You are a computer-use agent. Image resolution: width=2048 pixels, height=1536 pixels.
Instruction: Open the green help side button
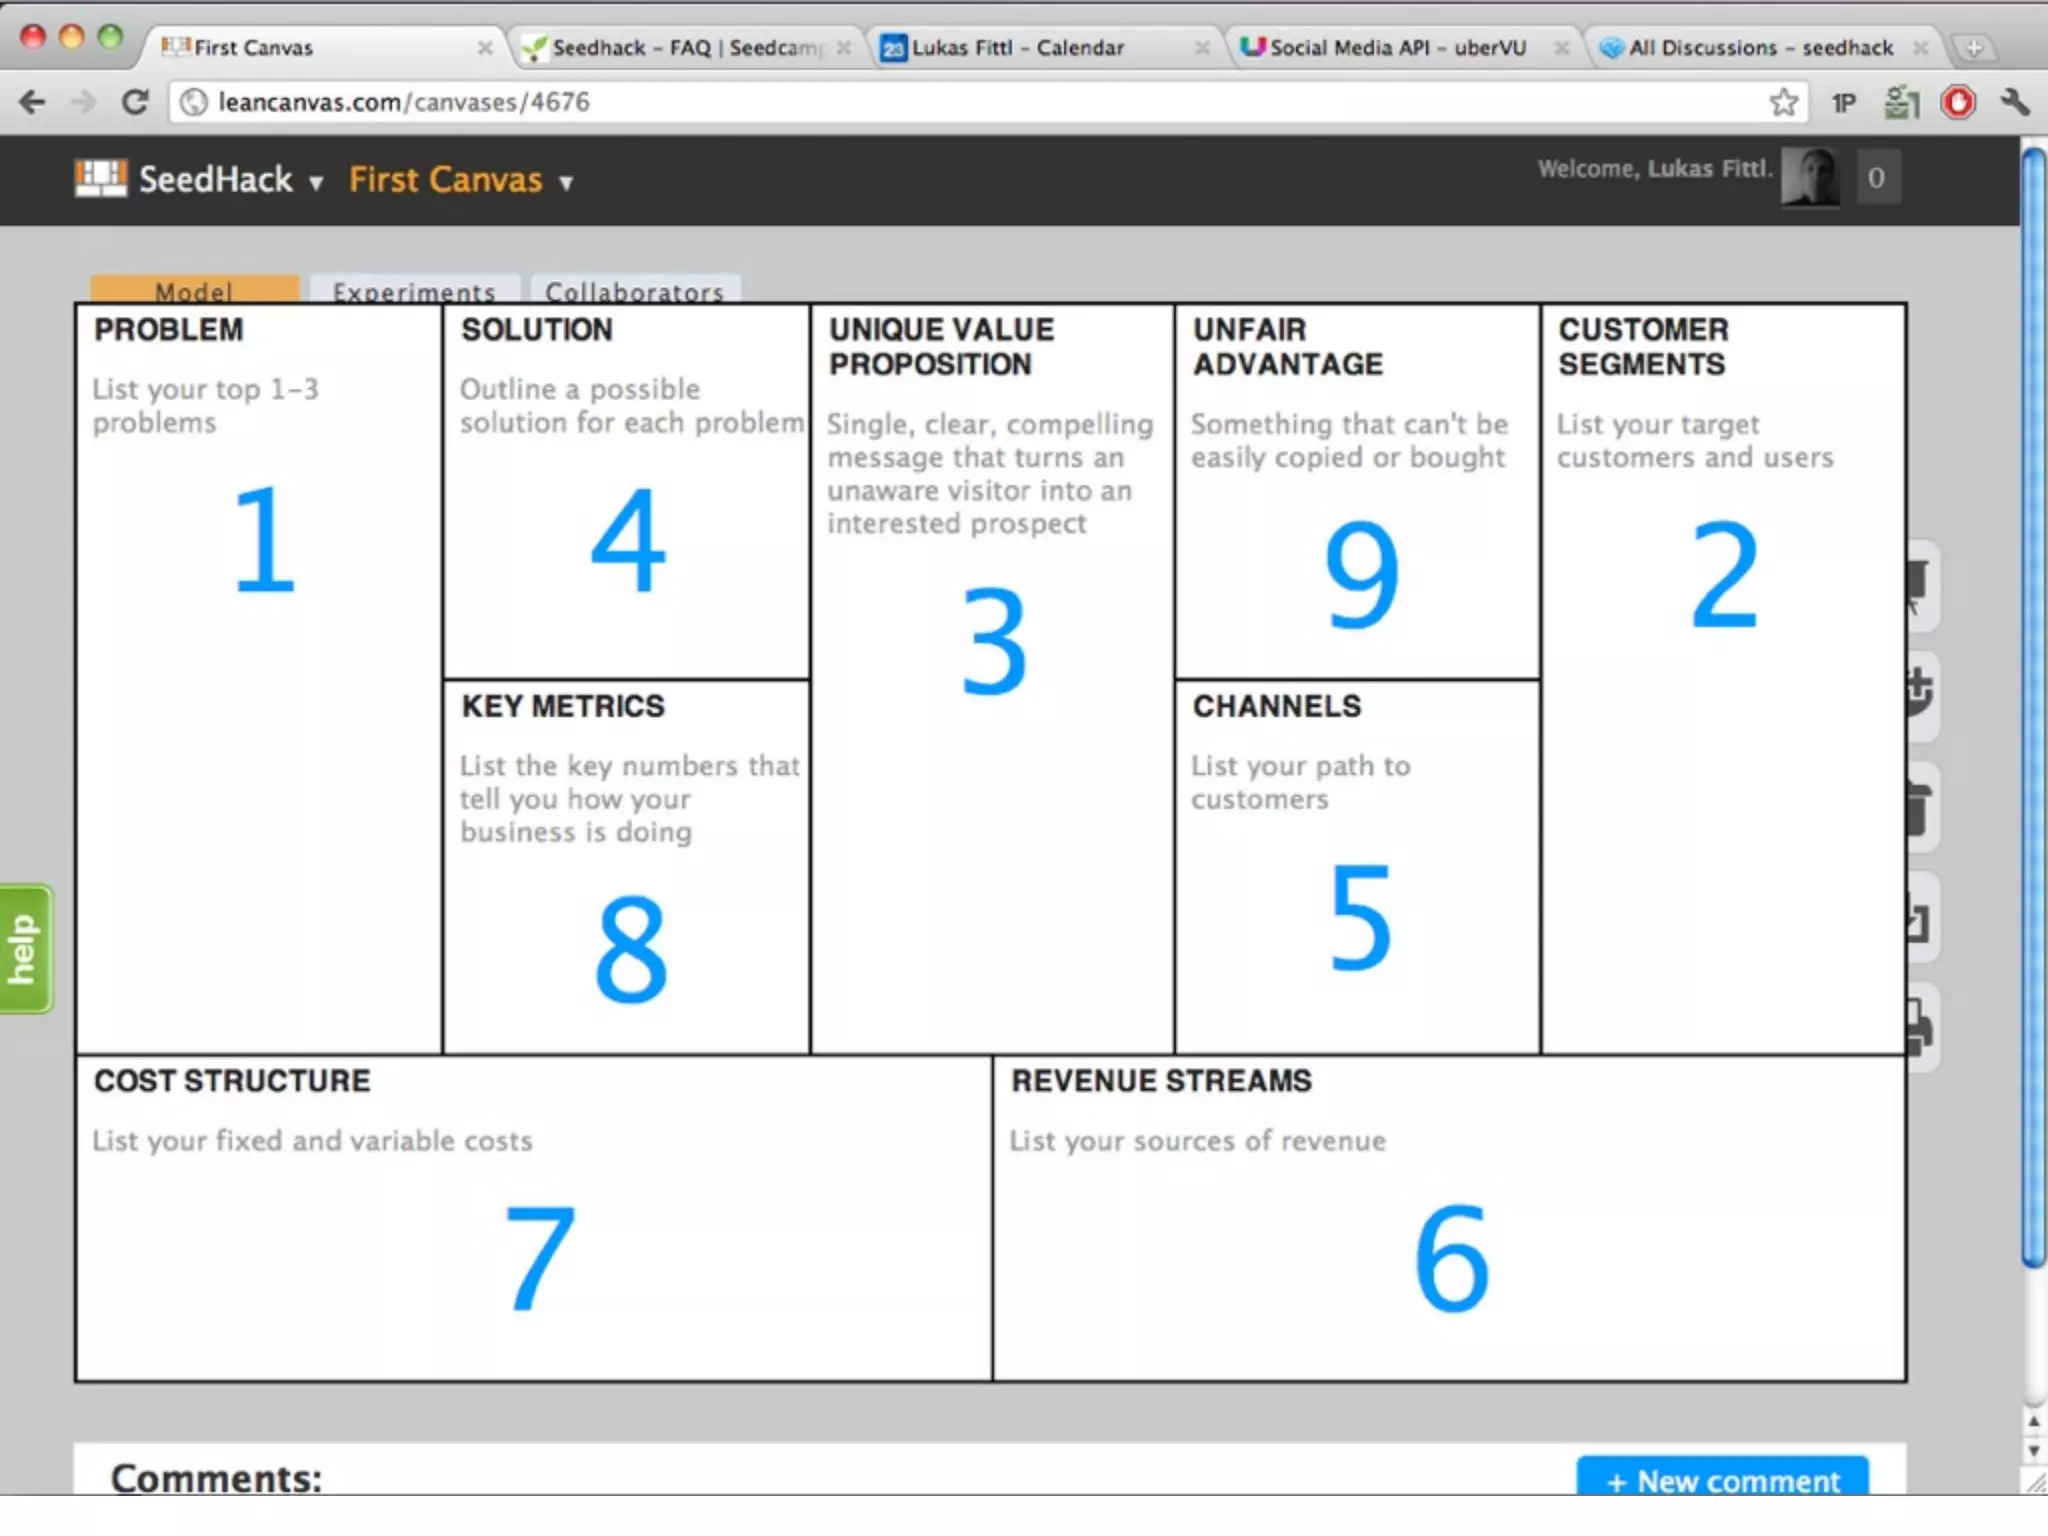pos(24,949)
